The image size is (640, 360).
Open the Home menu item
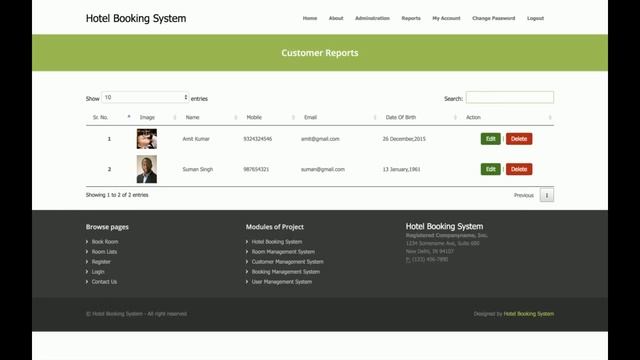pos(310,18)
